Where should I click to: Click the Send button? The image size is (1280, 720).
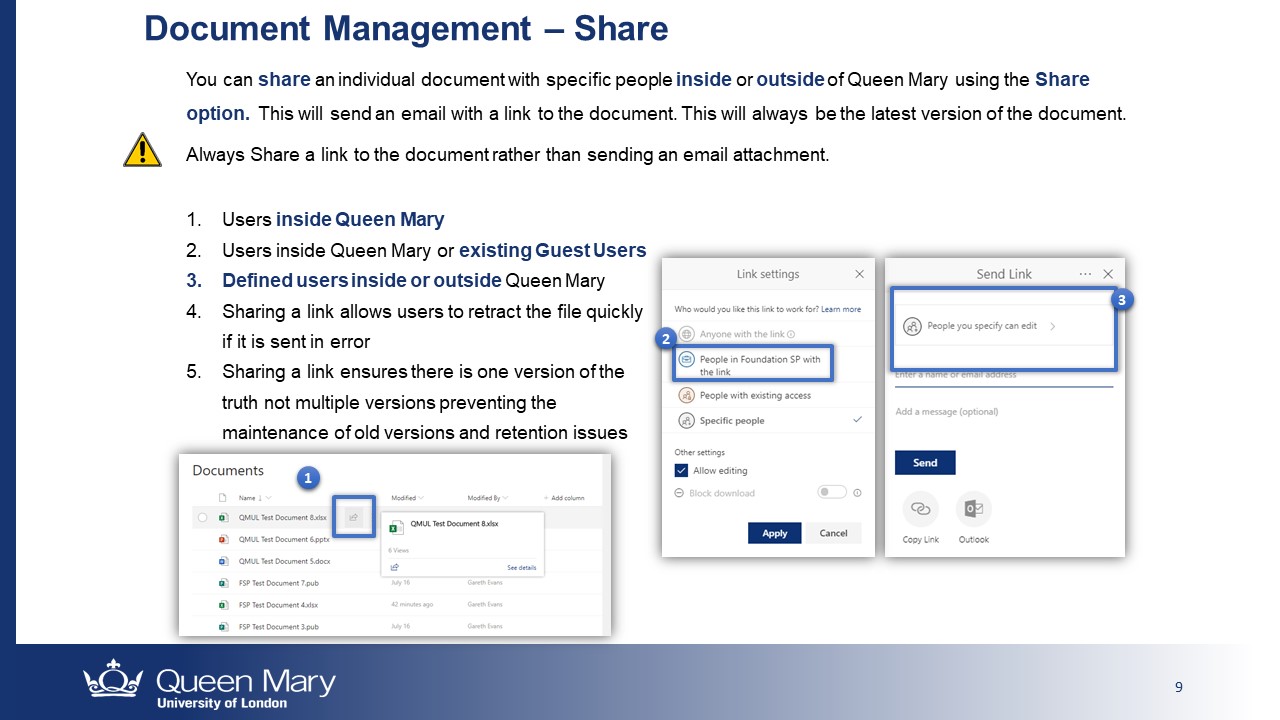click(x=925, y=462)
